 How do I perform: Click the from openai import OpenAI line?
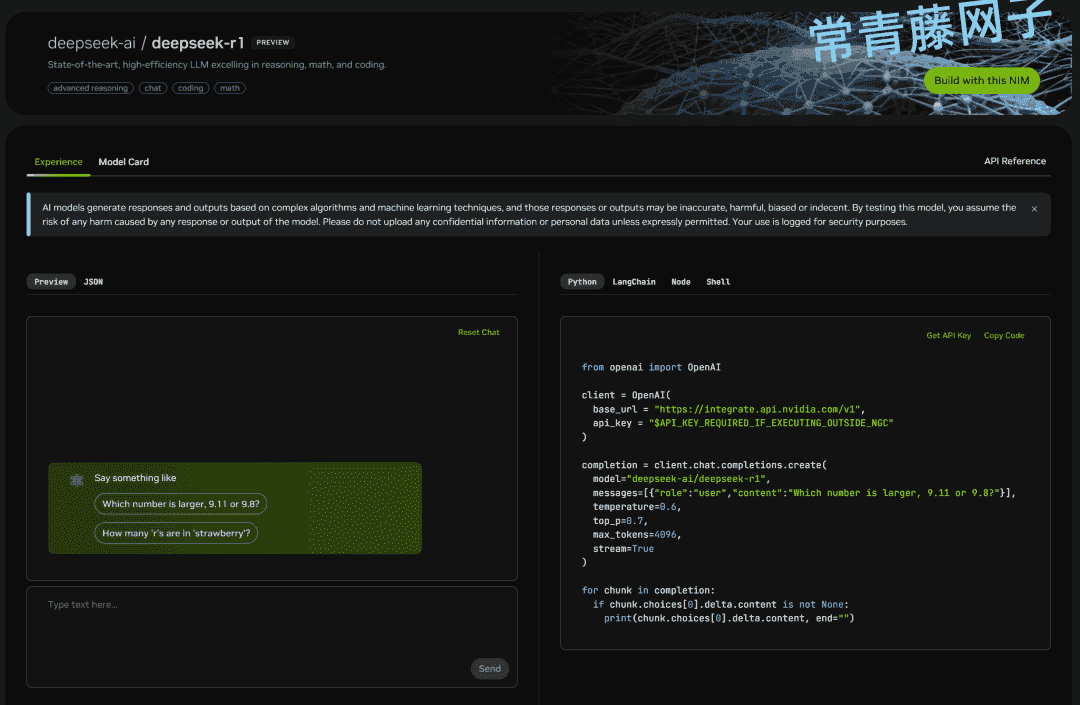click(x=651, y=368)
